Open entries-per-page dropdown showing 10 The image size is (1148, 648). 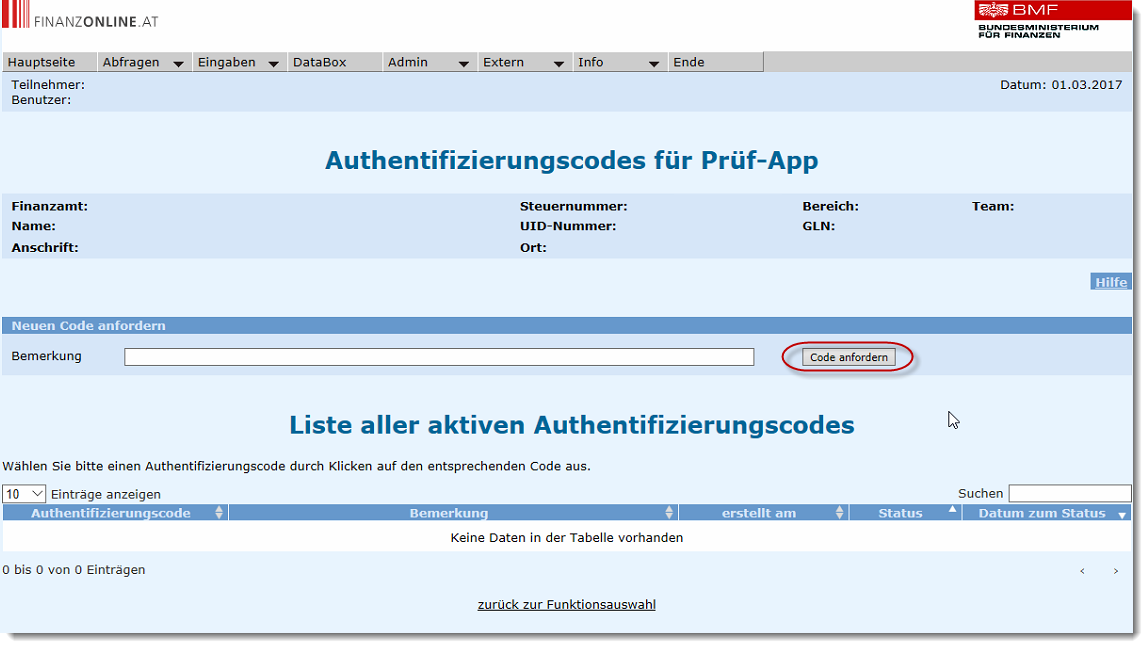[x=25, y=494]
